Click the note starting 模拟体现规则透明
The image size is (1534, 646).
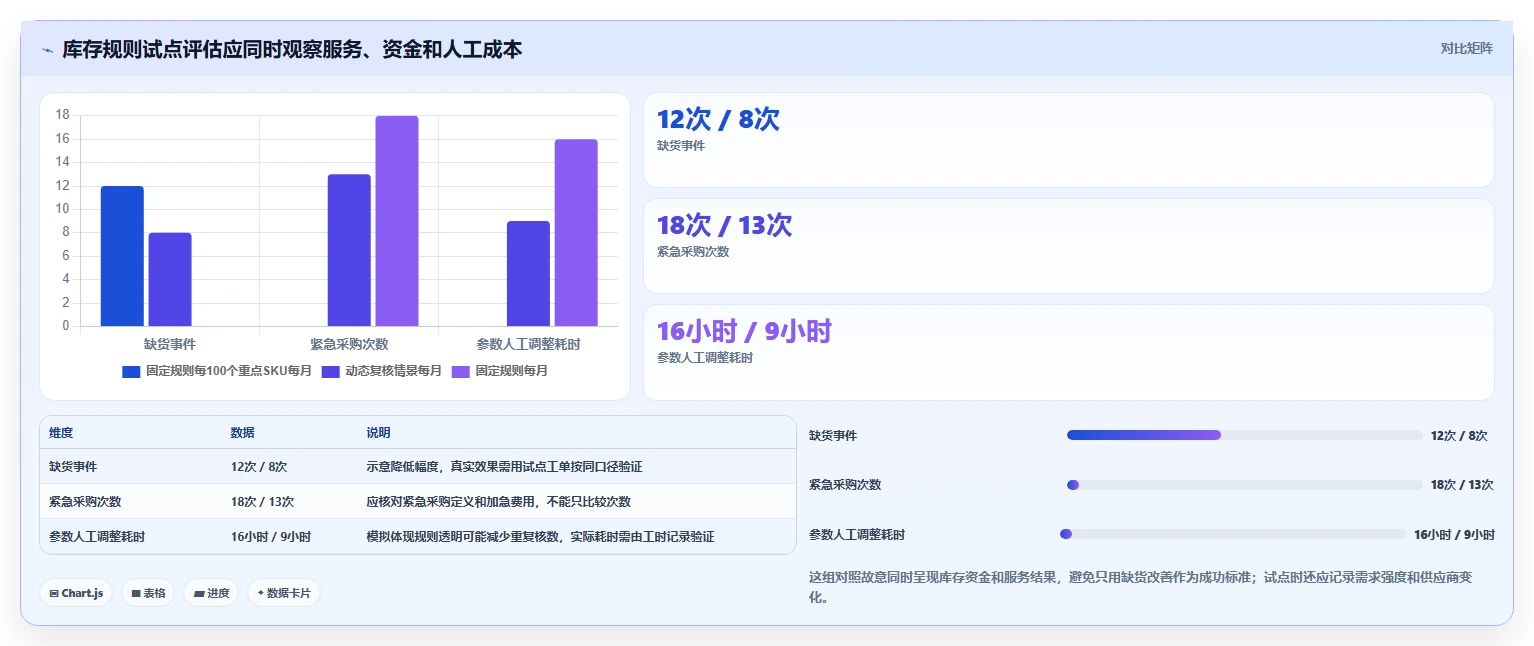click(540, 537)
